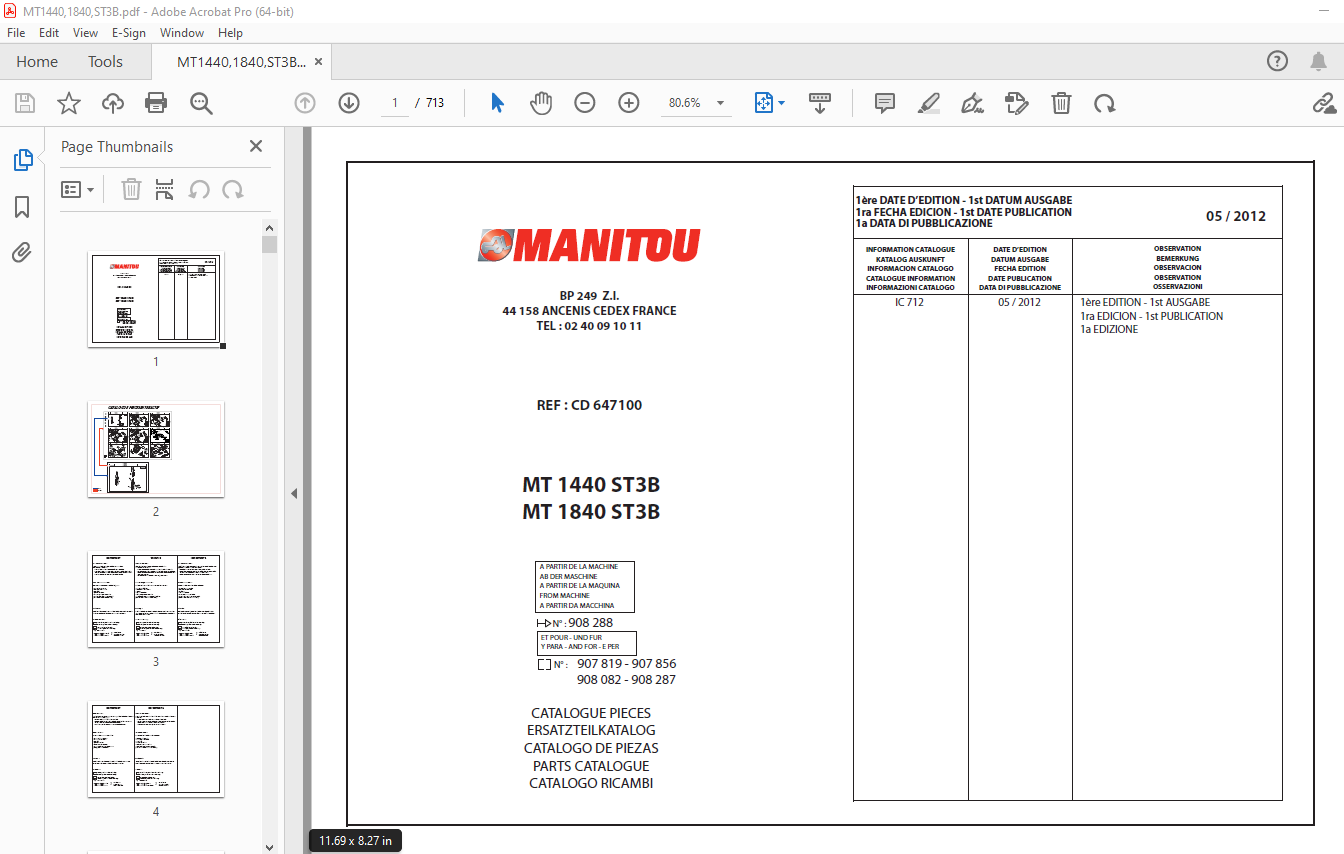Delete page using toolbar trash icon
The height and width of the screenshot is (854, 1344).
tap(1061, 103)
